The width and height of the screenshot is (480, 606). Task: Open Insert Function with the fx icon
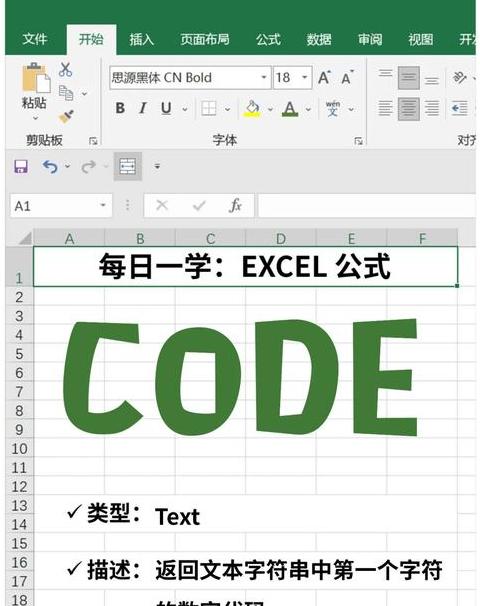tap(235, 205)
